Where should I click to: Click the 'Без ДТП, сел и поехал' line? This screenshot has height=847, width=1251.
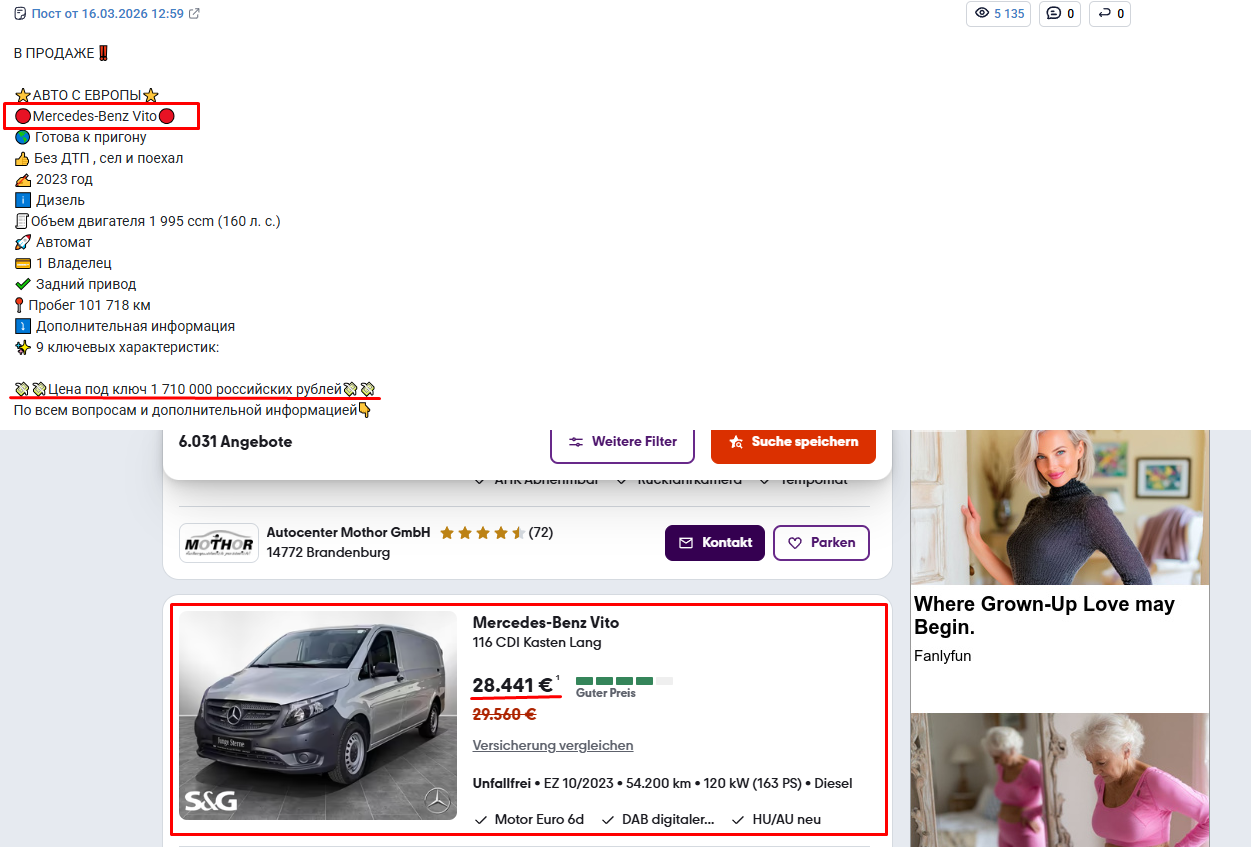(99, 158)
